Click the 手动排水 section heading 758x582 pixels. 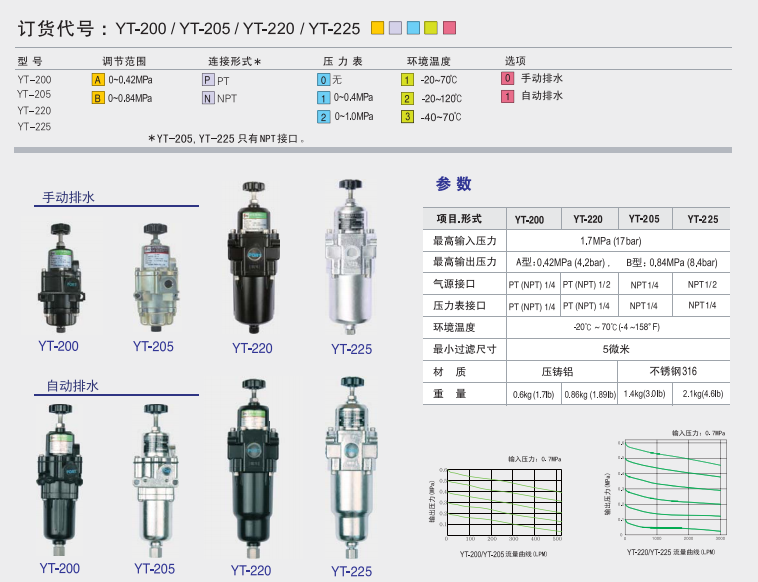click(67, 198)
